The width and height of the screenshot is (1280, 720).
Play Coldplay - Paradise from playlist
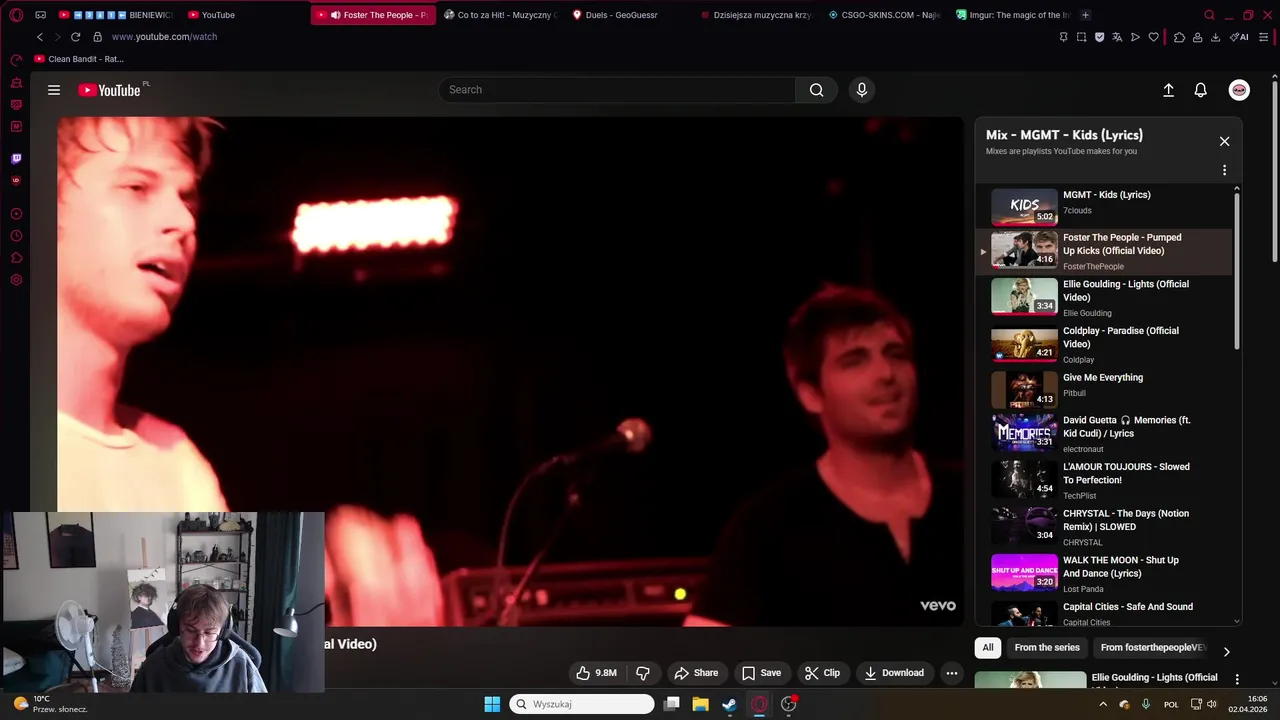[1104, 346]
